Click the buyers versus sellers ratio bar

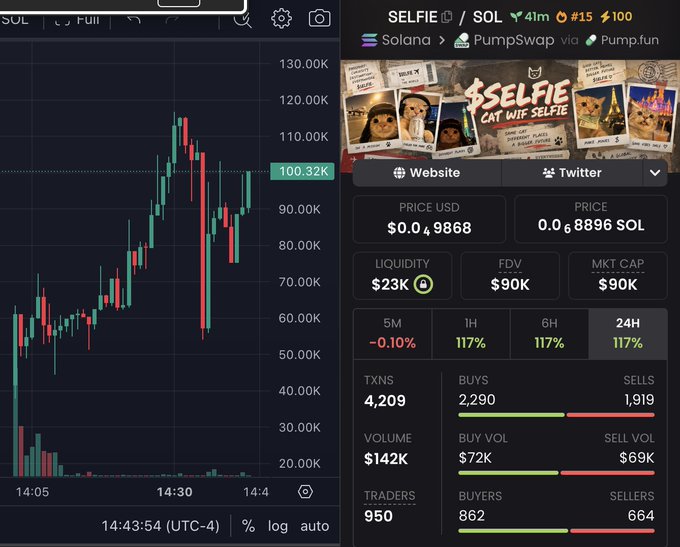pyautogui.click(x=556, y=531)
